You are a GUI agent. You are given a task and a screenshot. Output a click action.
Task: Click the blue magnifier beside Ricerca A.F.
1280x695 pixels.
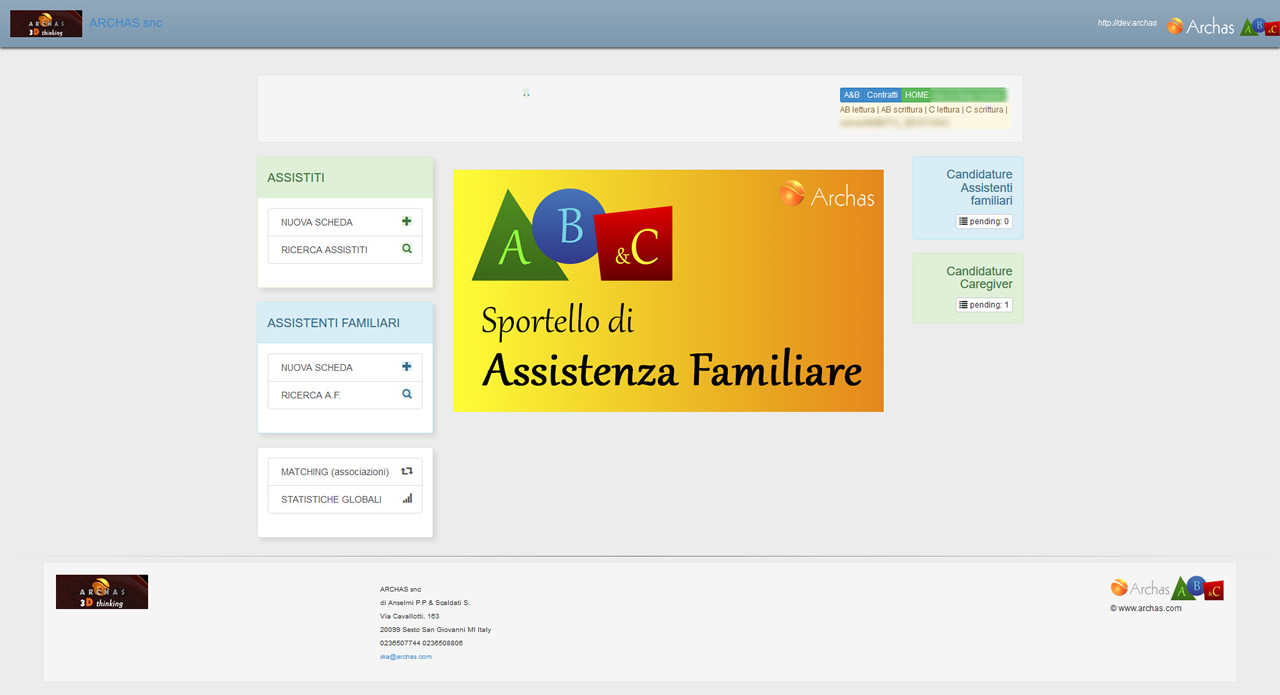tap(407, 395)
